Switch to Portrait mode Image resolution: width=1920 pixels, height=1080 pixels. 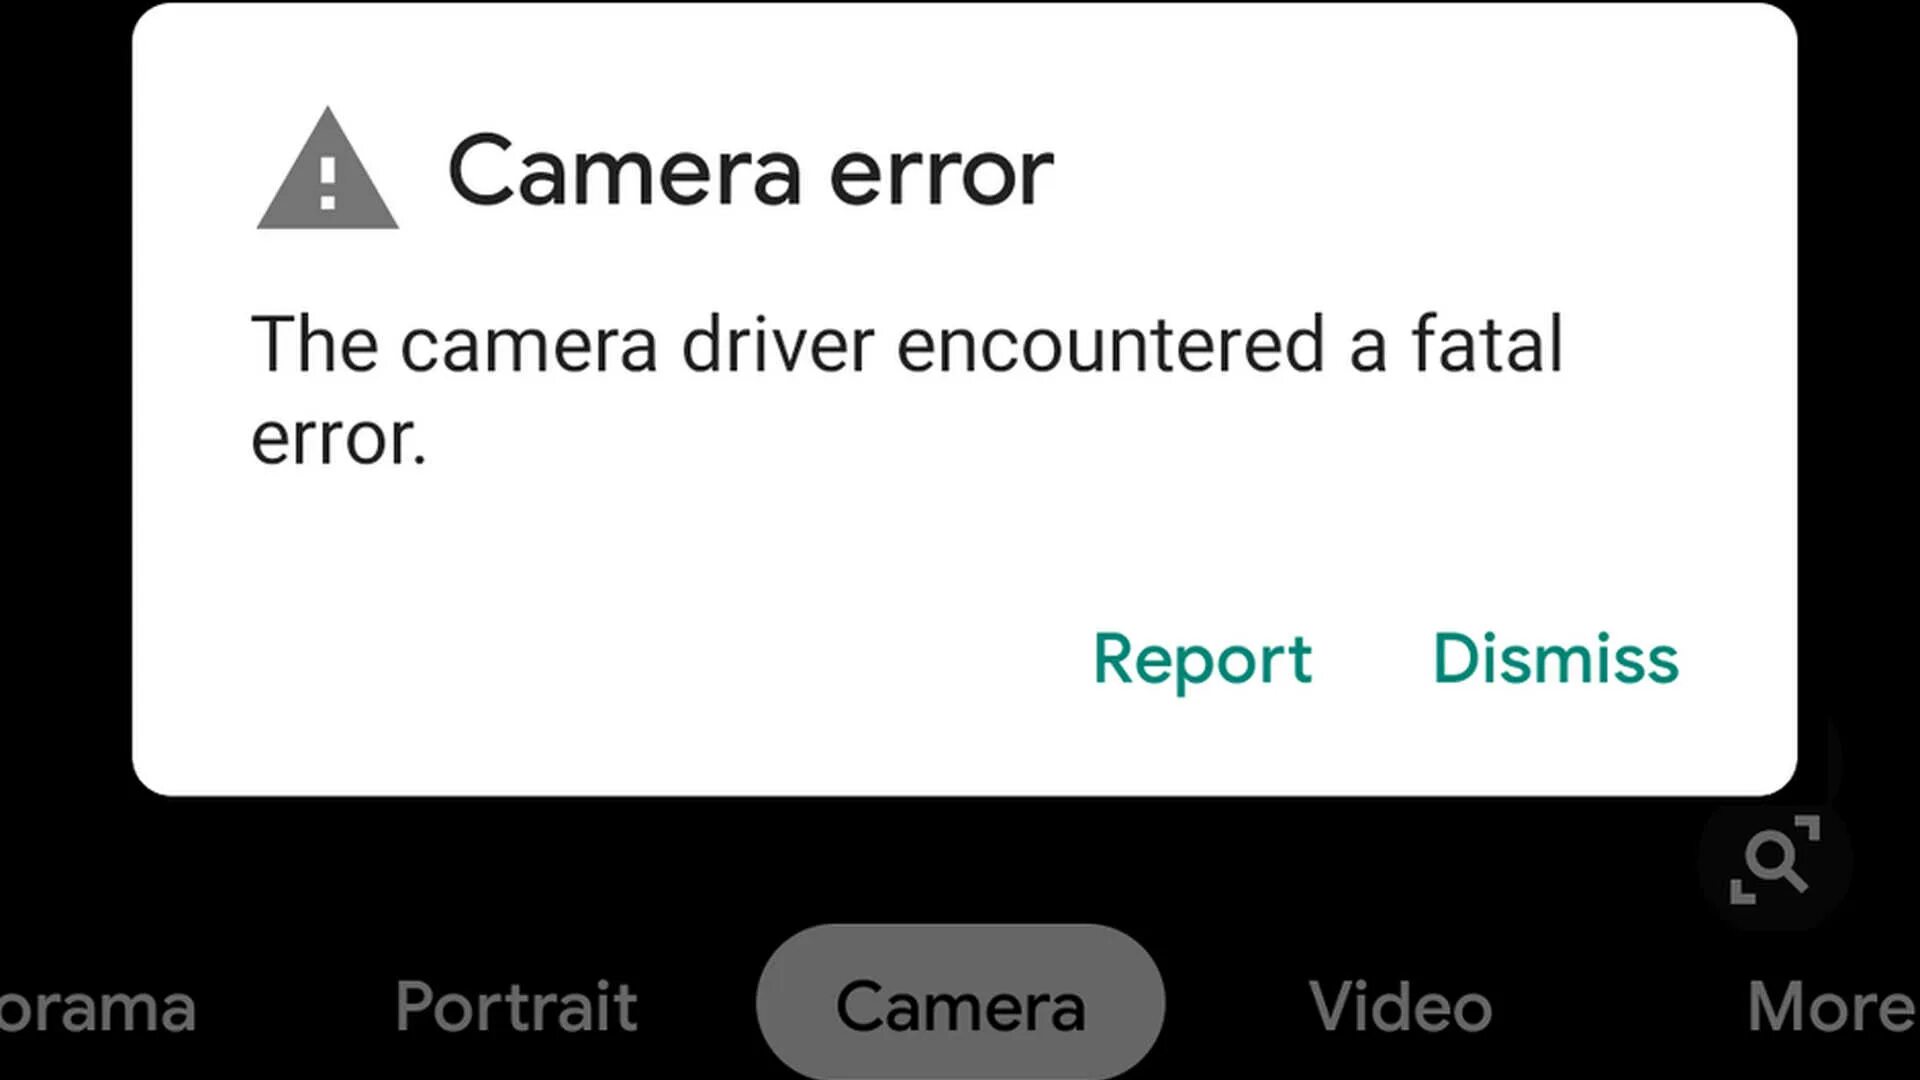click(x=516, y=1005)
